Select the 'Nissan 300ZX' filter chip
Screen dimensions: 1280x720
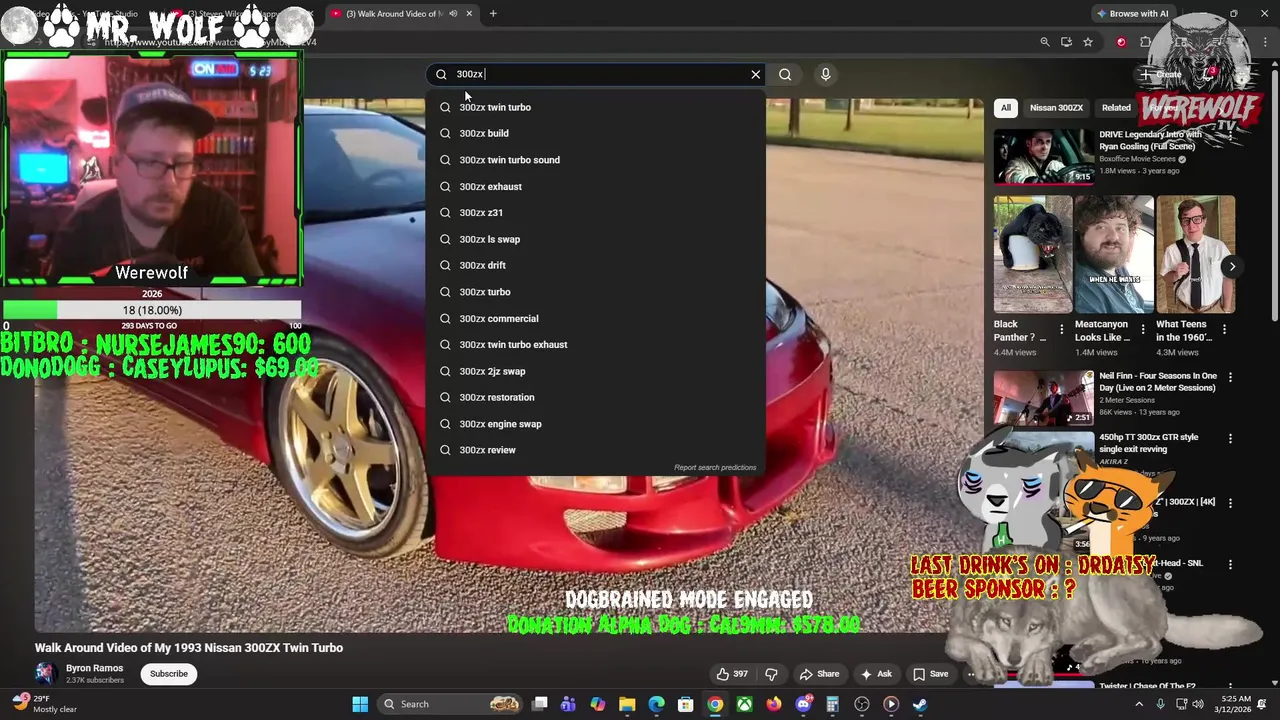[1056, 107]
